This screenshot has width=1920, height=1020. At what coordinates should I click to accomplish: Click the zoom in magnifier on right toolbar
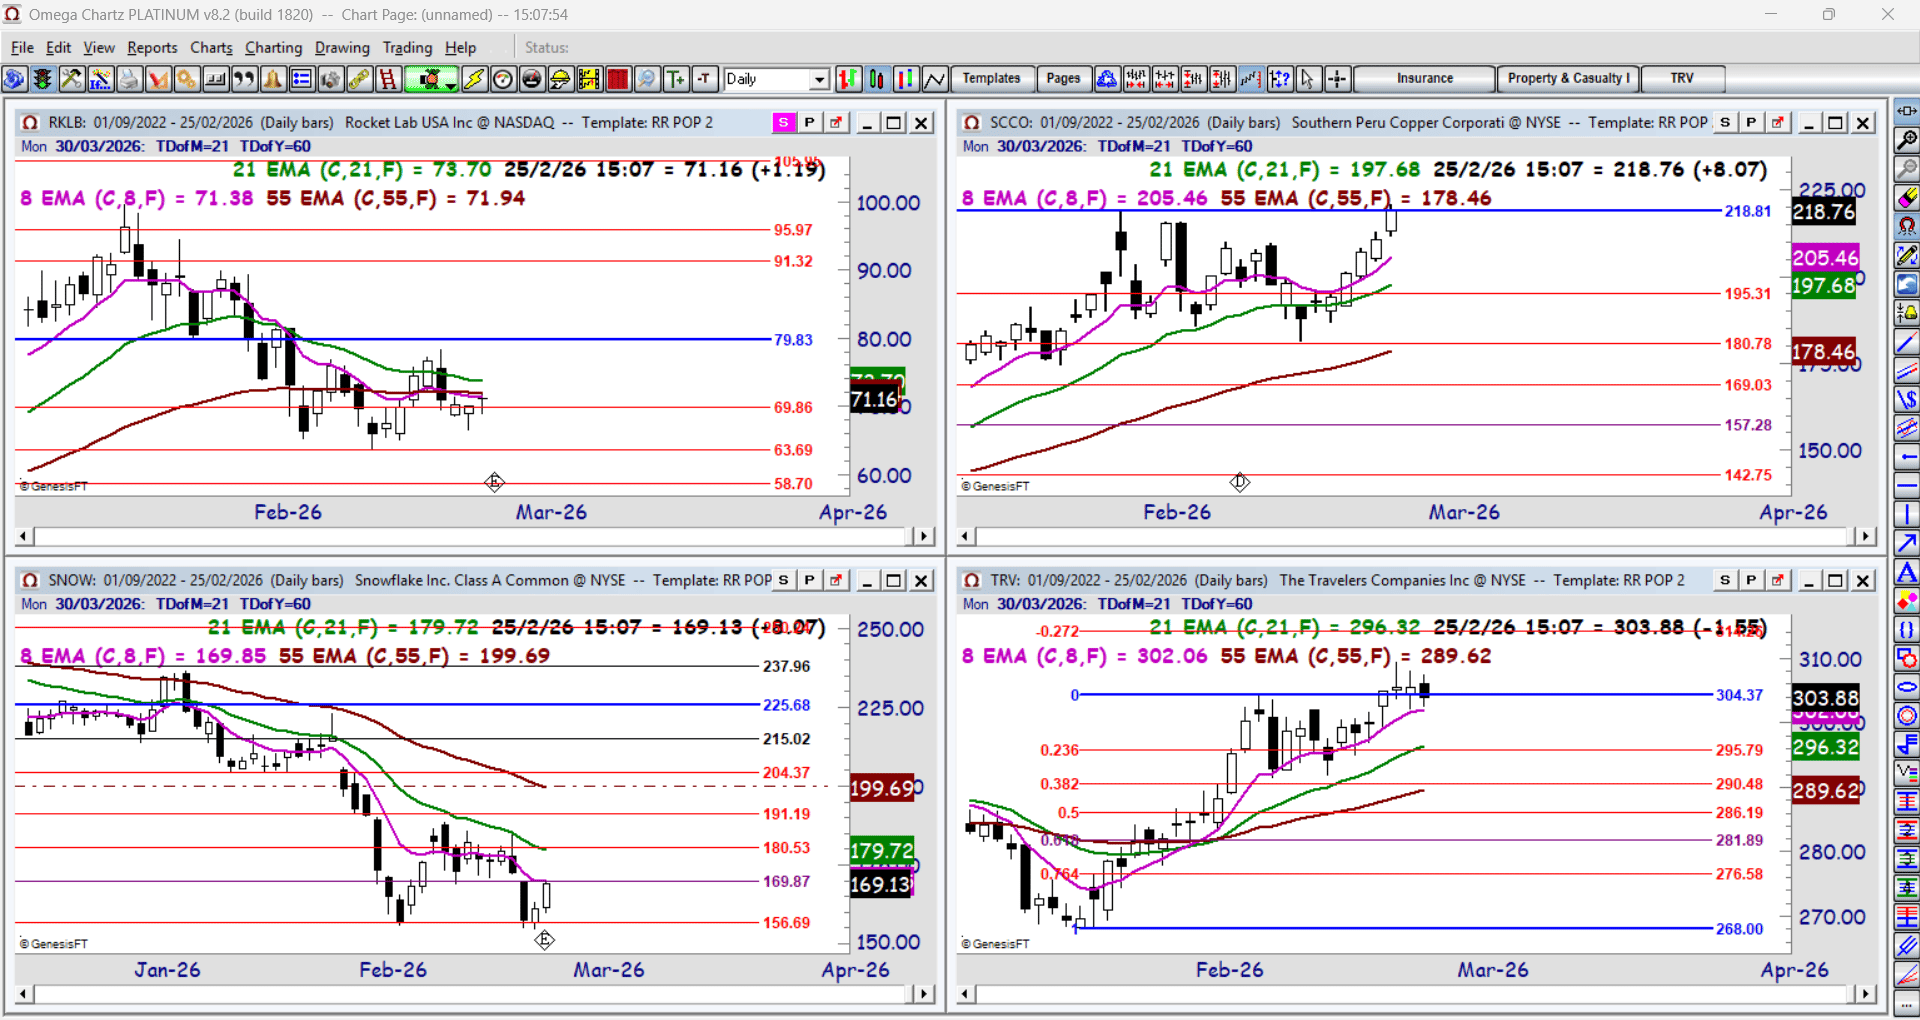click(x=1907, y=140)
